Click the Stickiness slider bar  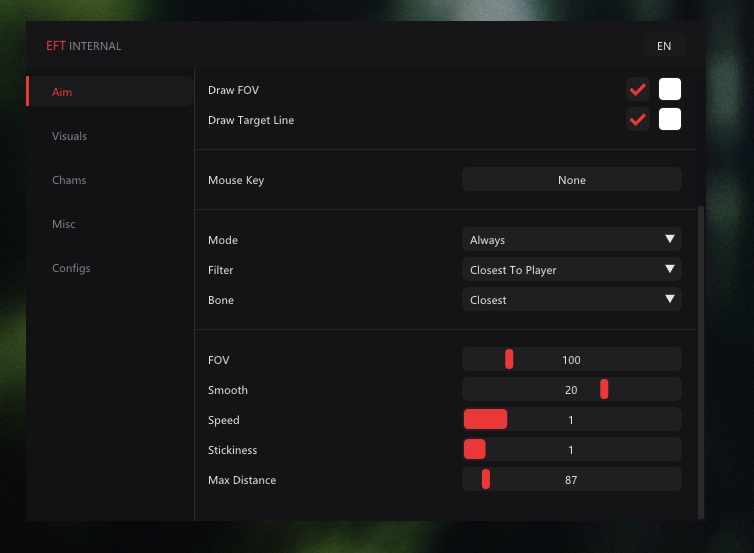(x=572, y=449)
